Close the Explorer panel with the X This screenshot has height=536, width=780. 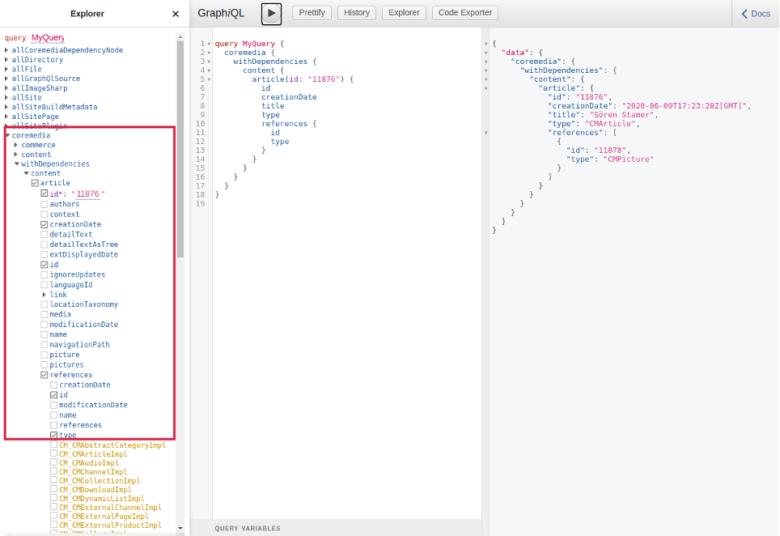tap(175, 14)
